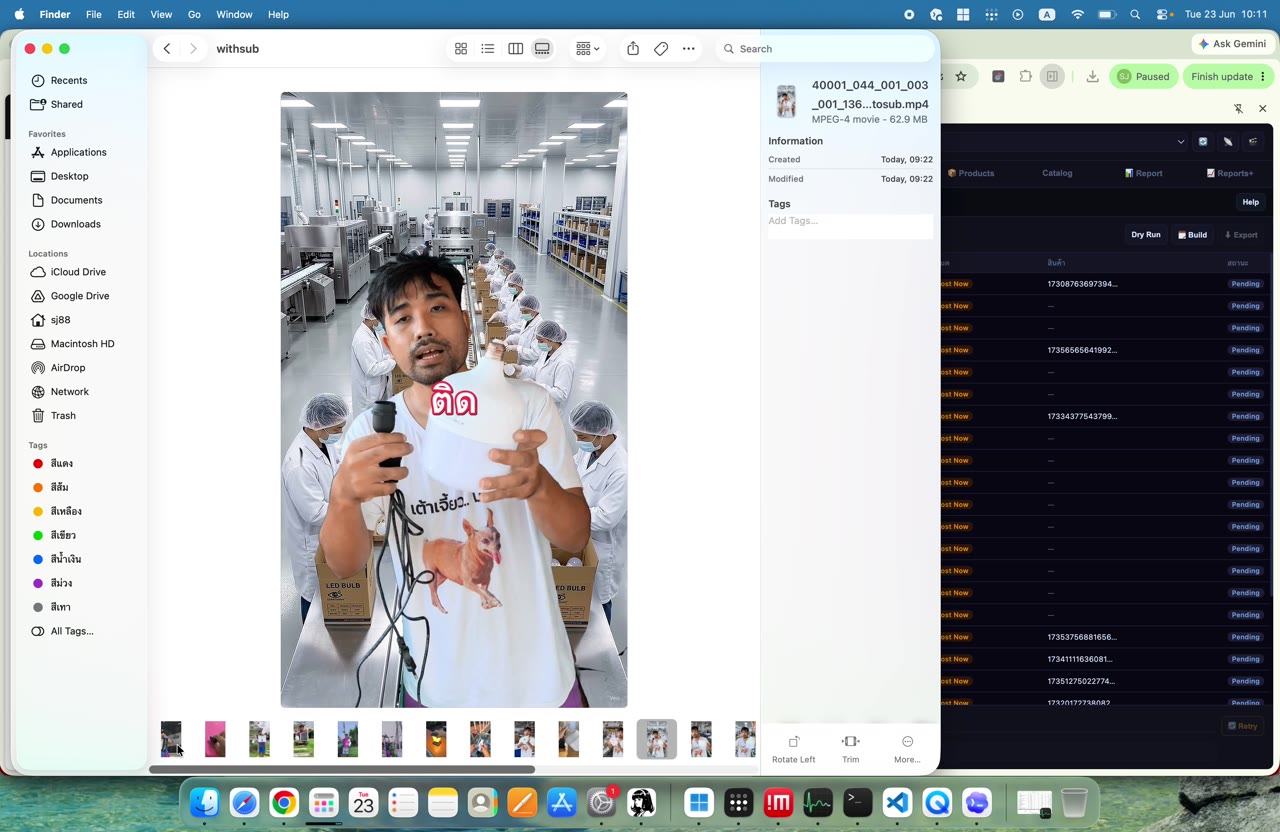Open the More quick actions menu

pyautogui.click(x=907, y=748)
